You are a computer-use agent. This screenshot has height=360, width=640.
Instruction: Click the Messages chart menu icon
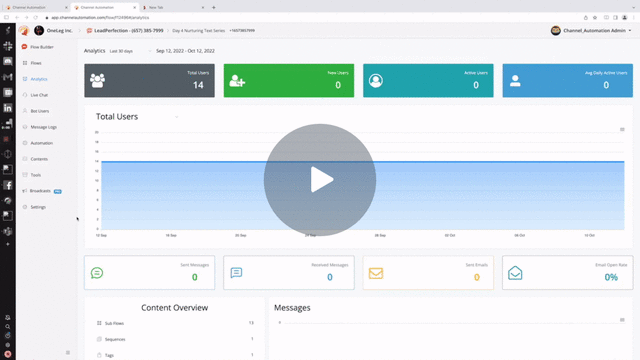(x=622, y=320)
